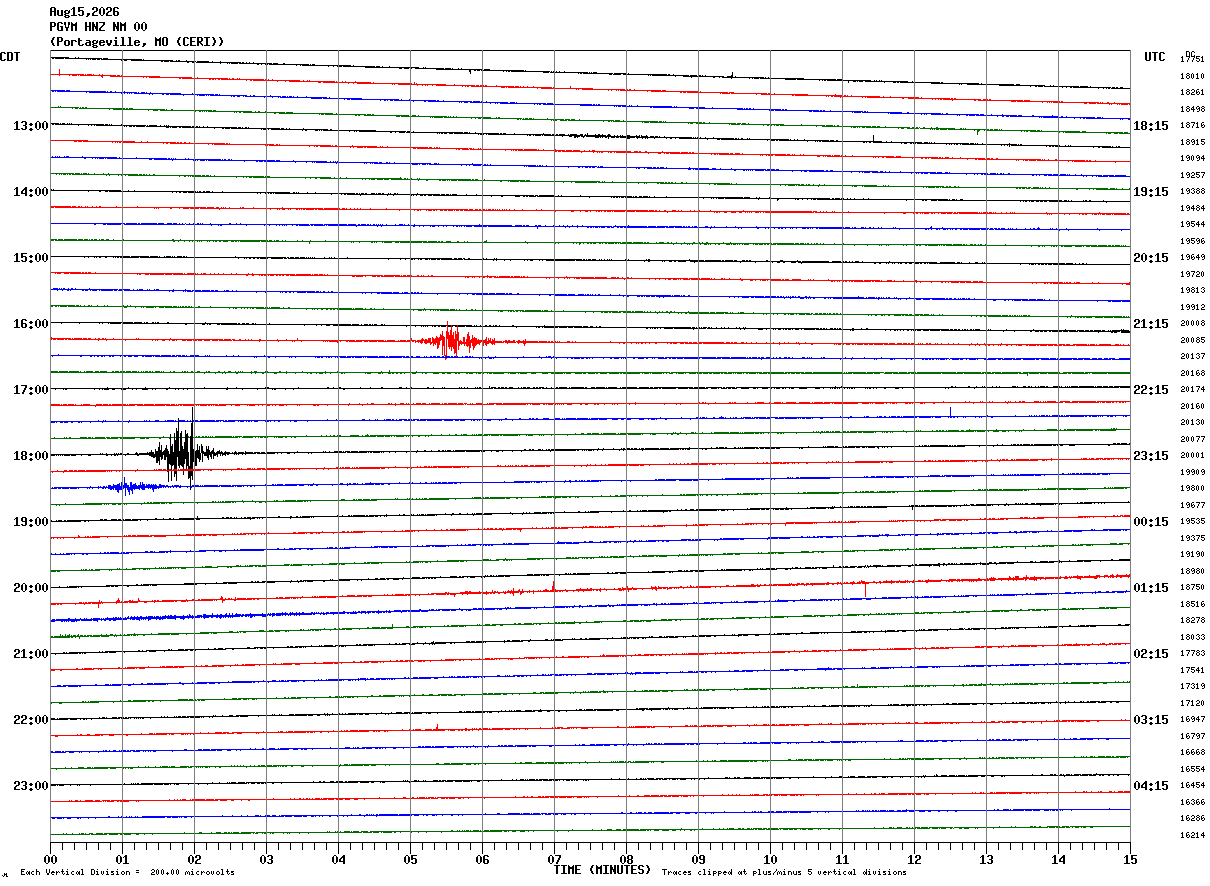This screenshot has height=886, width=1210.
Task: Click the small blue seismic burst below 18:00
Action: click(x=132, y=487)
